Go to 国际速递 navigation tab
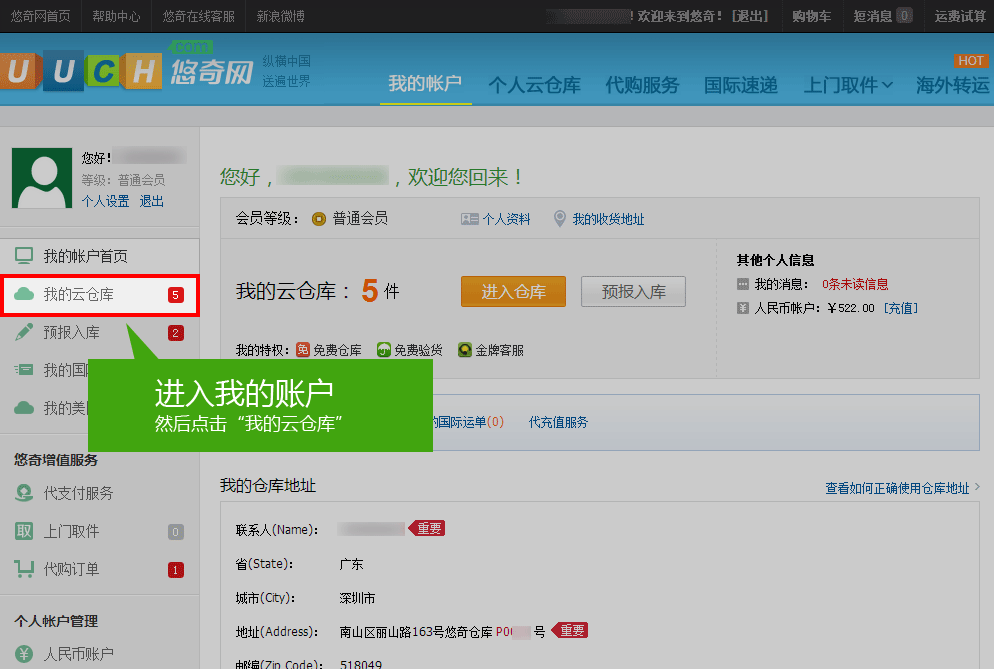The height and width of the screenshot is (669, 994). pyautogui.click(x=740, y=85)
